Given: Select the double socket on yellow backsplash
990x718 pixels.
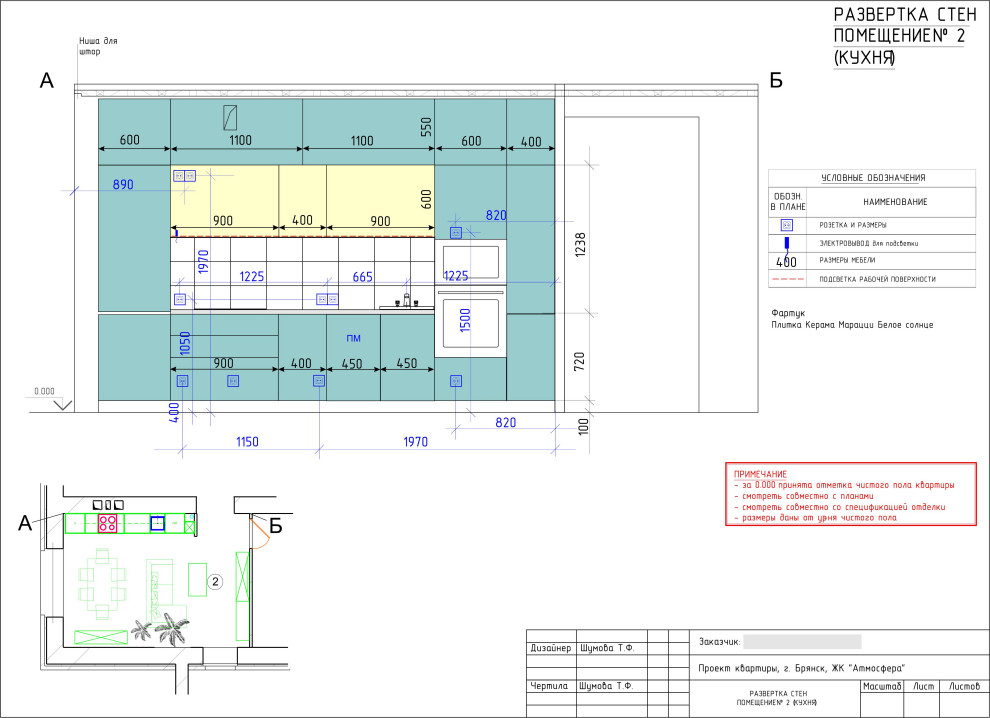Looking at the screenshot, I should (184, 176).
